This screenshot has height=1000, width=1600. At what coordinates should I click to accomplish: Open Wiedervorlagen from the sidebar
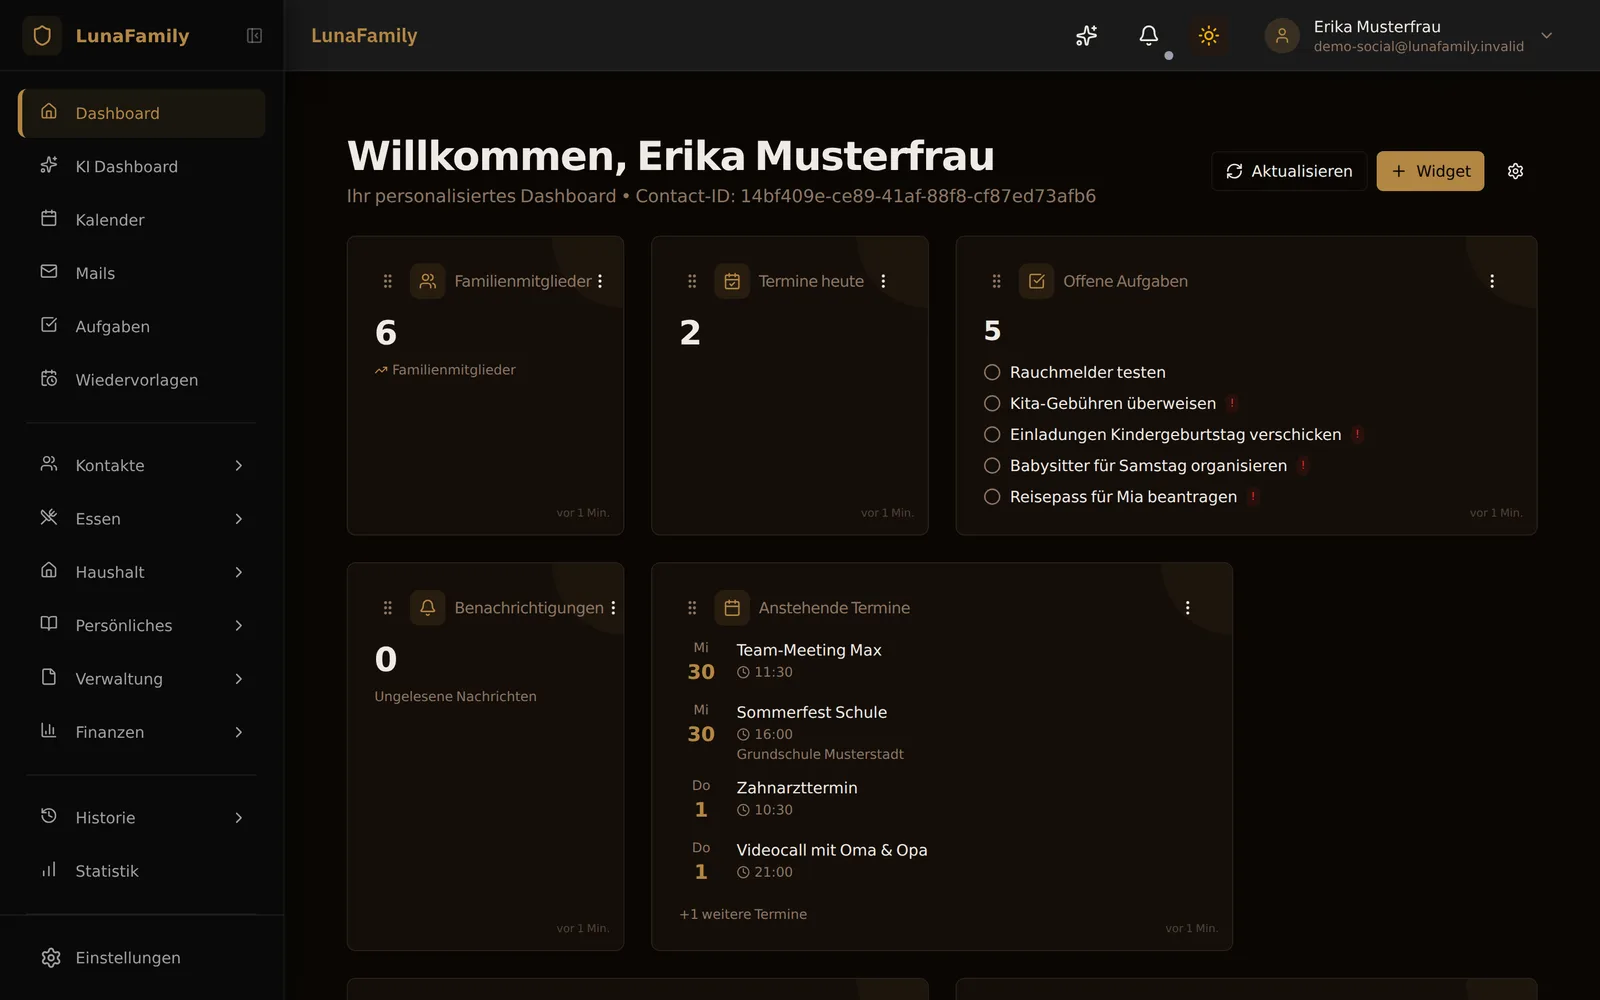[141, 380]
